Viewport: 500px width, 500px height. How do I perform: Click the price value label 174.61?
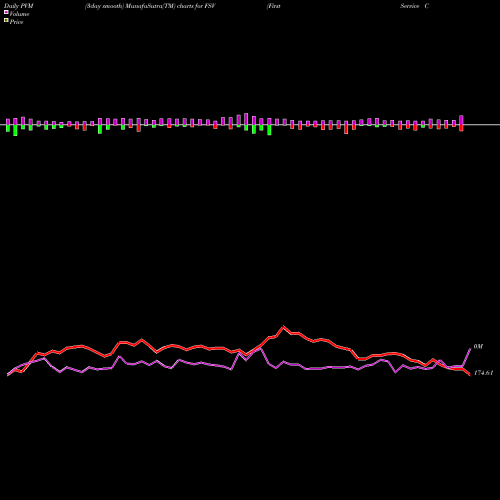(x=483, y=373)
